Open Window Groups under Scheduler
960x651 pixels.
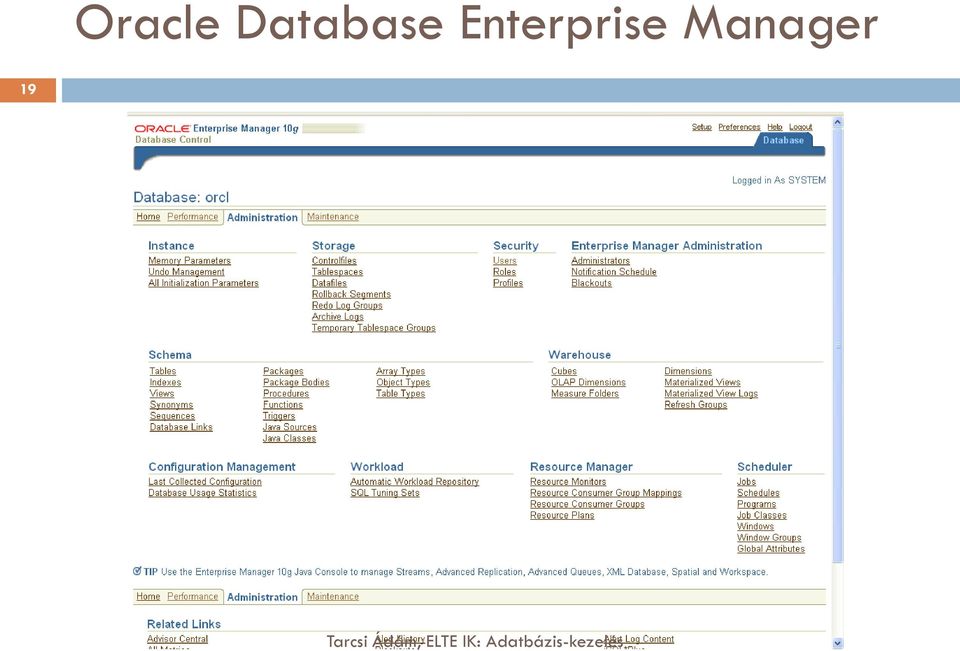[770, 538]
